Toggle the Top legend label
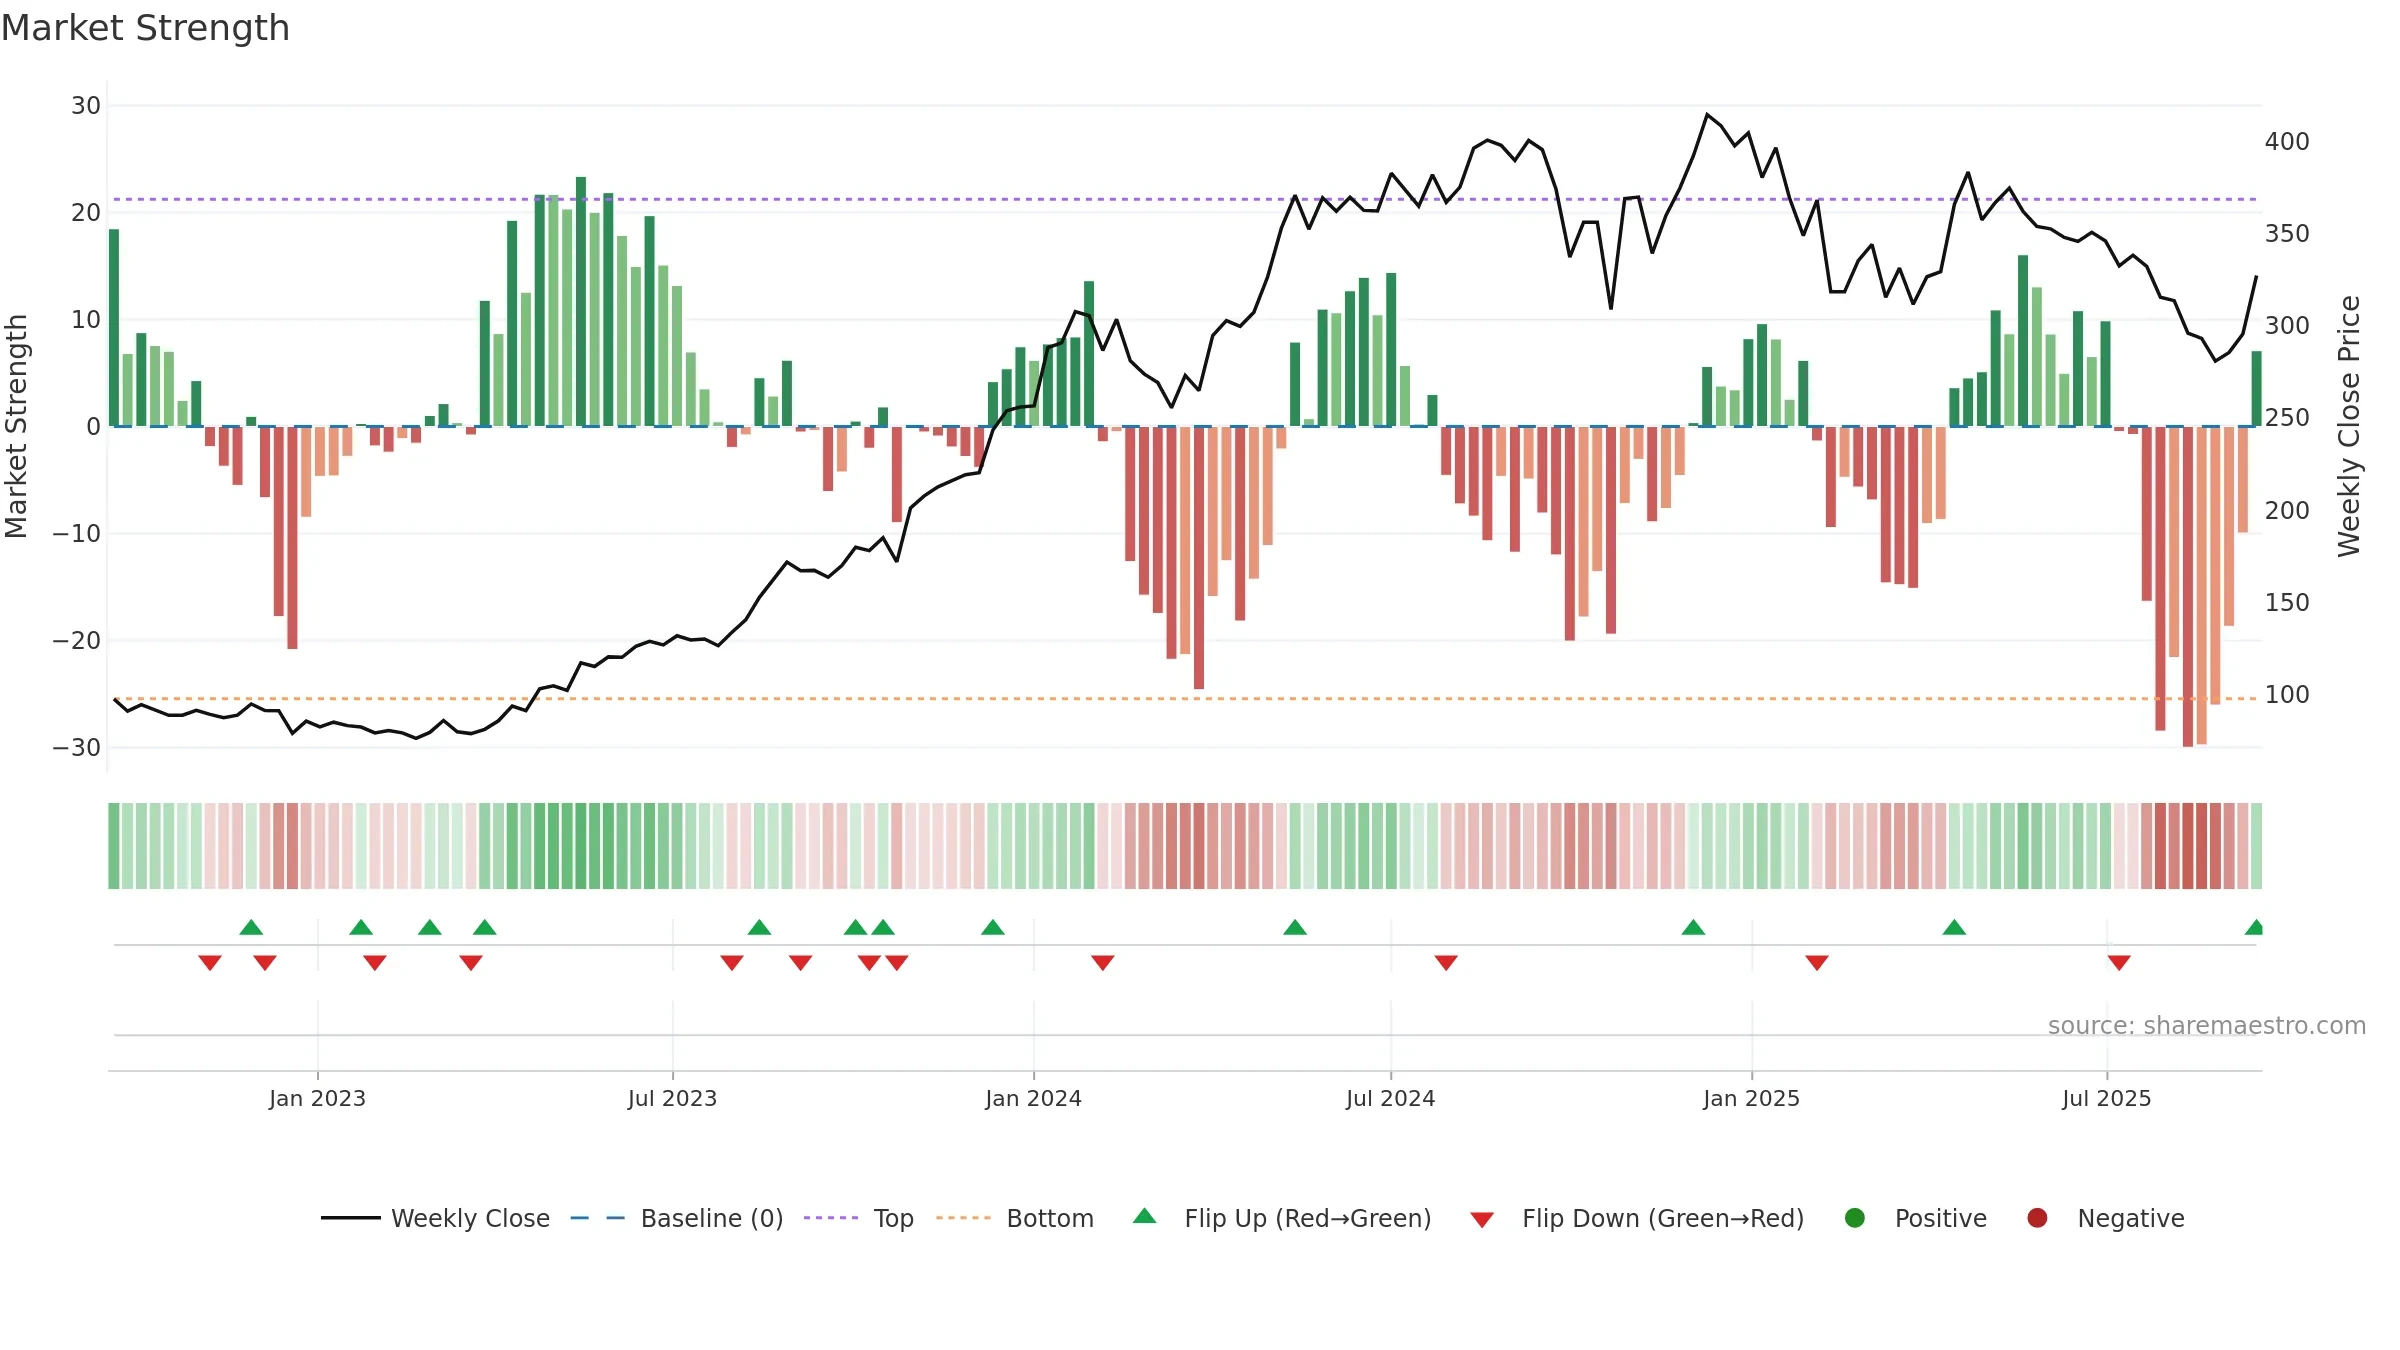Viewport: 2400px width, 1350px height. (893, 1219)
